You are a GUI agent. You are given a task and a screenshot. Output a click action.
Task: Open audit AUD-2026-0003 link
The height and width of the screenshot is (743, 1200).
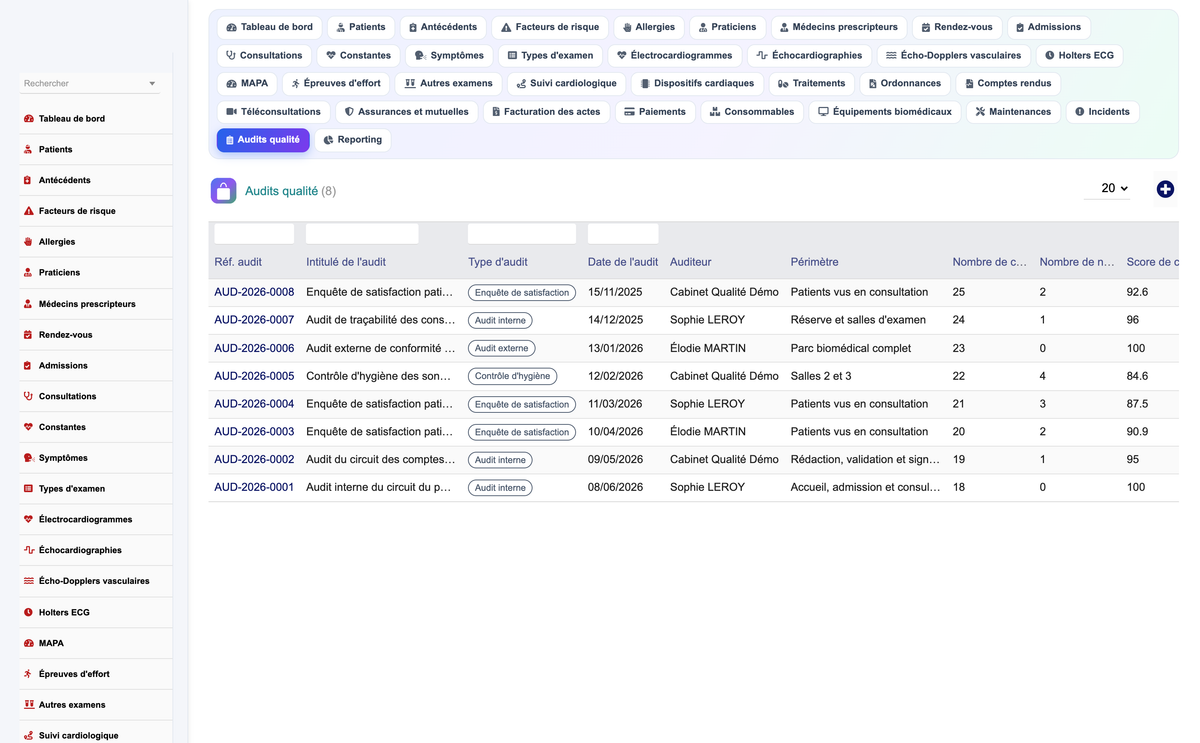(254, 432)
